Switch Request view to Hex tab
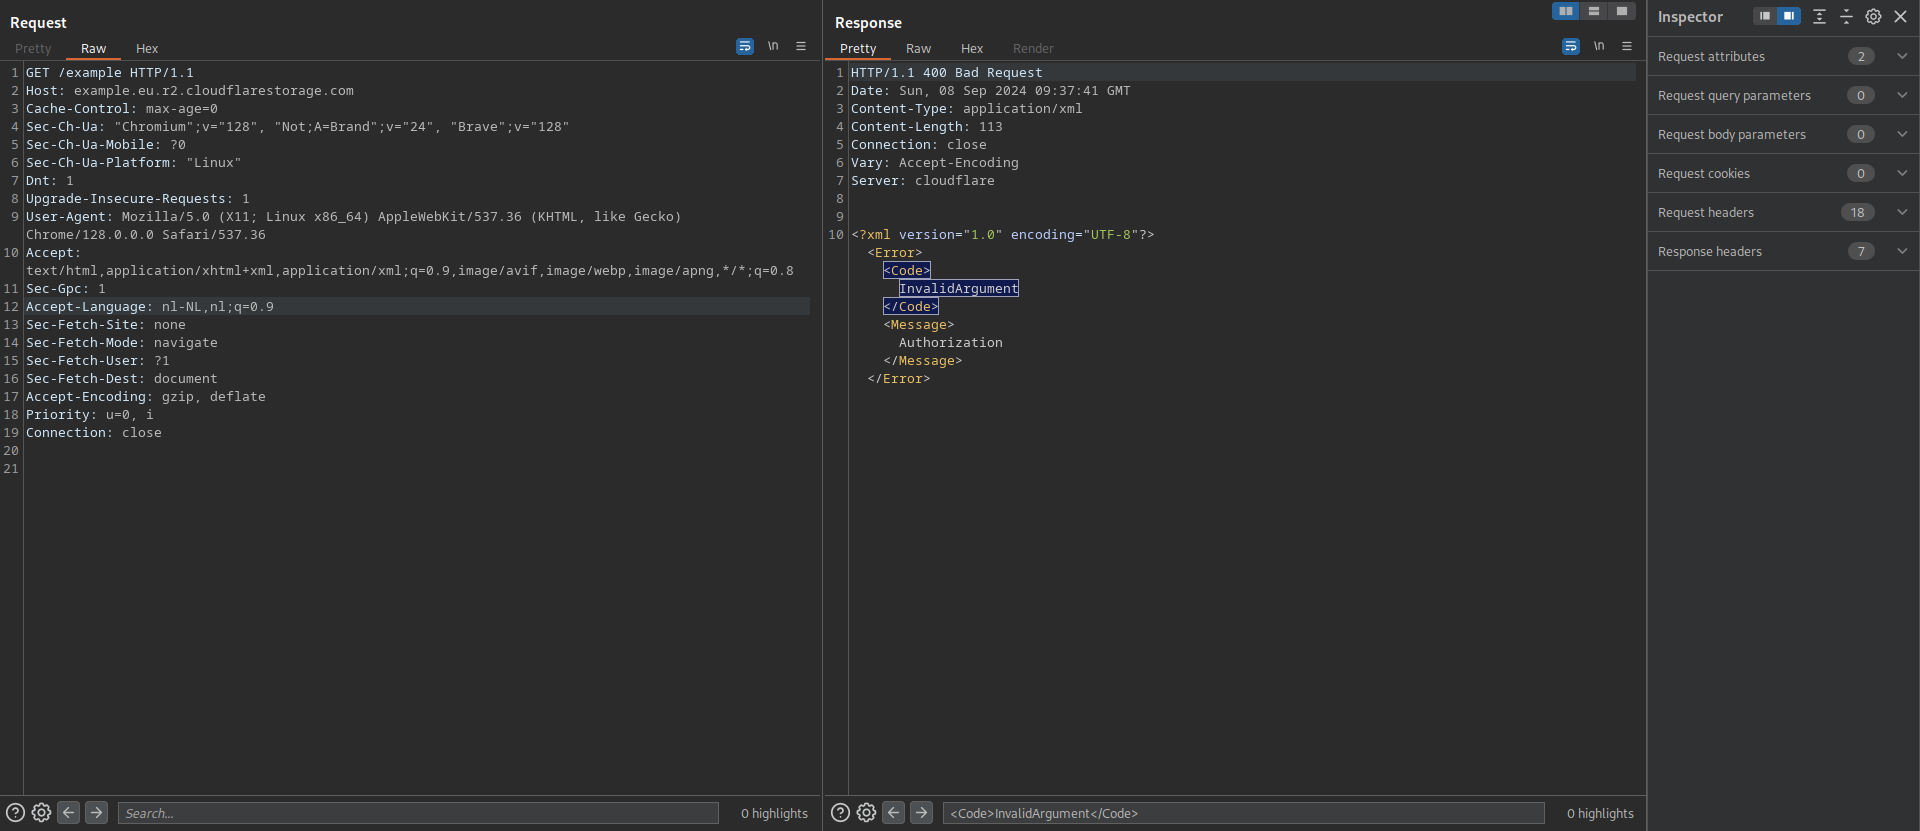 pos(147,48)
